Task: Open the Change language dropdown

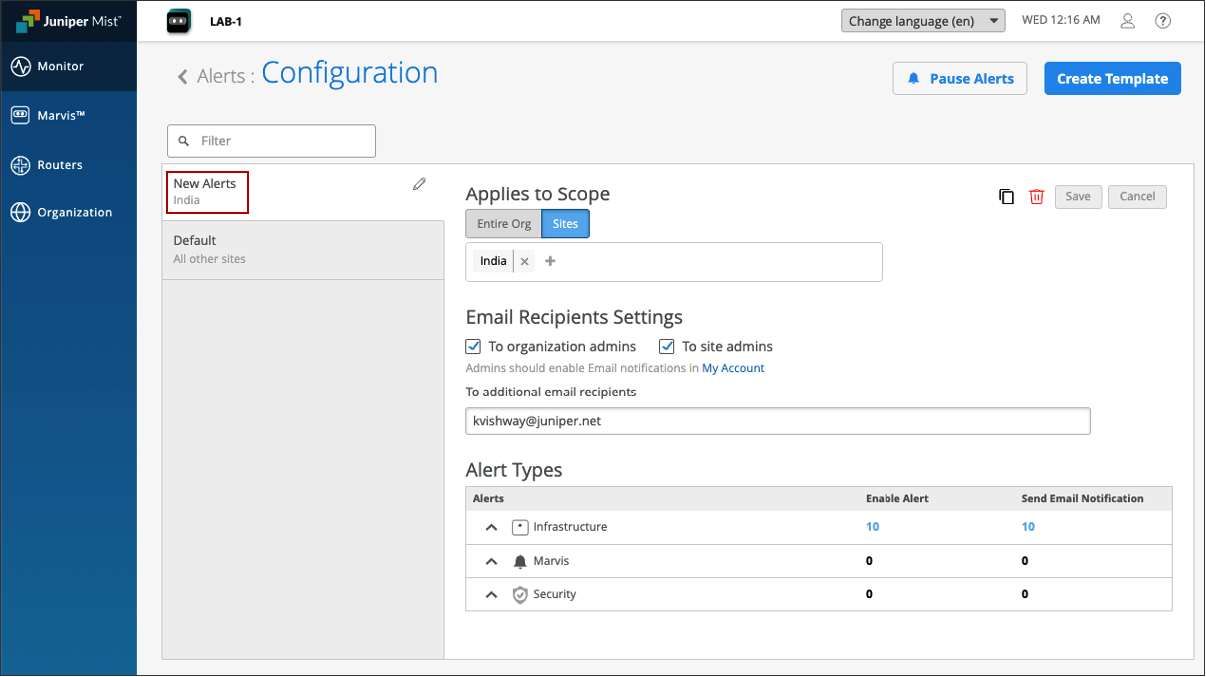Action: tap(922, 21)
